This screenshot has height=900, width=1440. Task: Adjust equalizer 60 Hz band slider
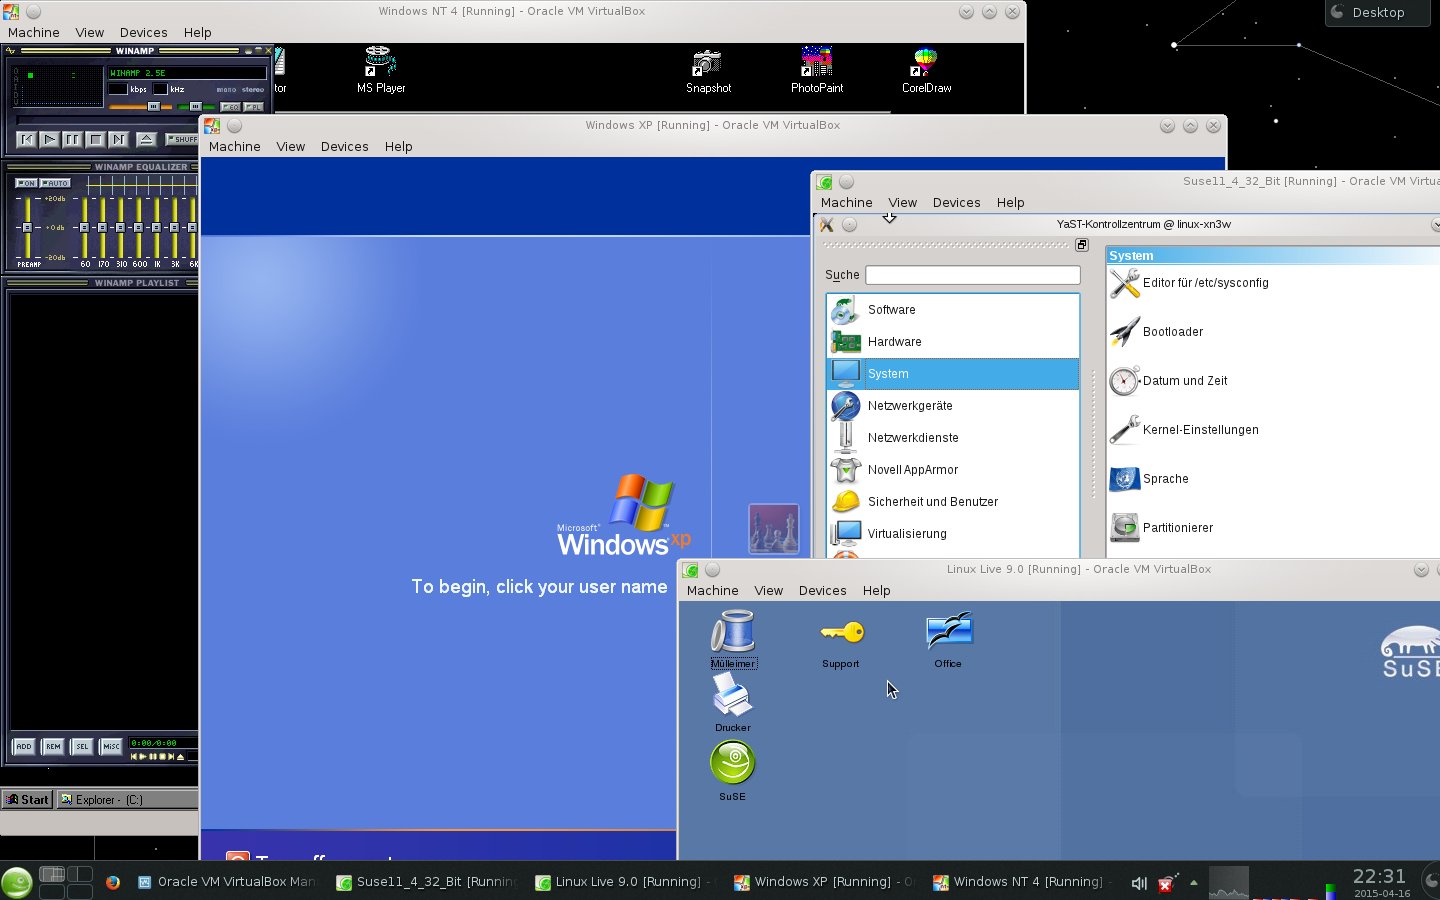coord(84,227)
